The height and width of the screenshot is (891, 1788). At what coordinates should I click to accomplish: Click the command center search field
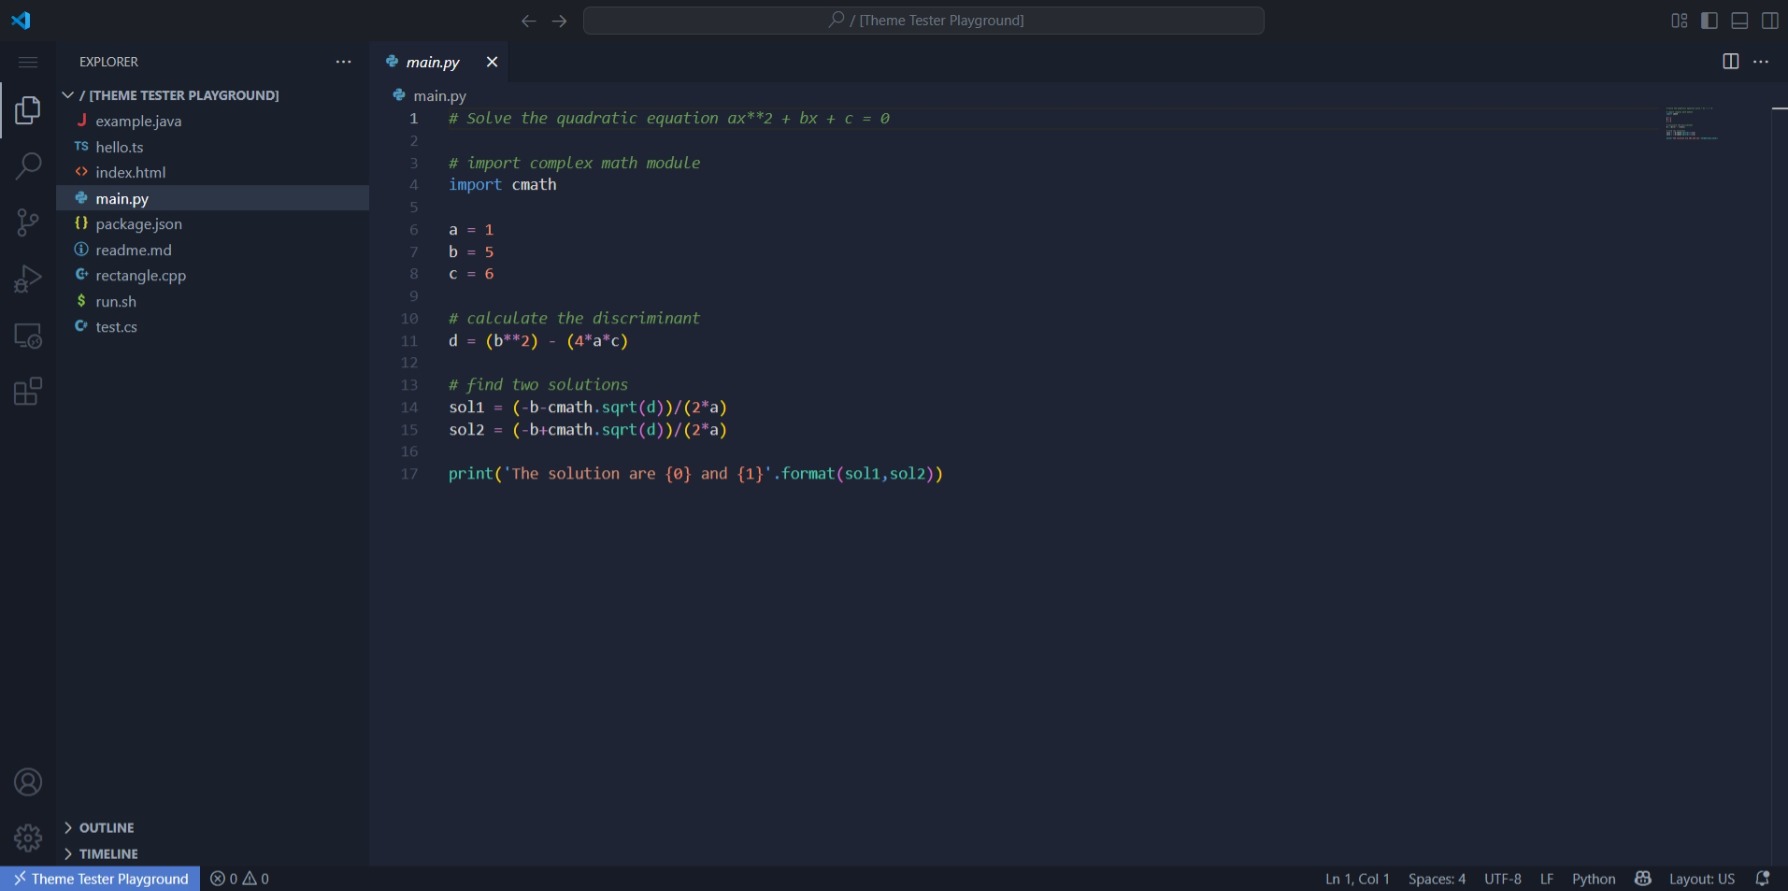point(923,20)
